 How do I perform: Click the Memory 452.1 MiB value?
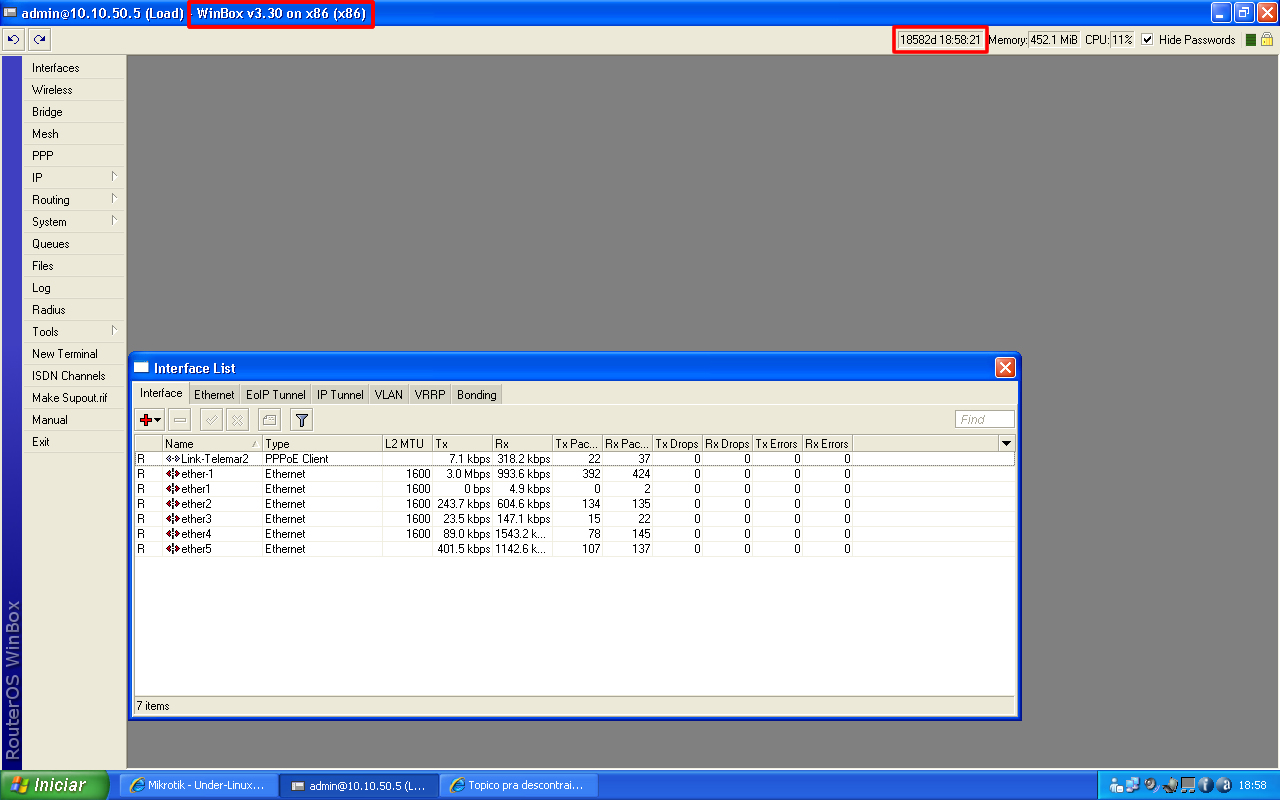[x=1053, y=40]
